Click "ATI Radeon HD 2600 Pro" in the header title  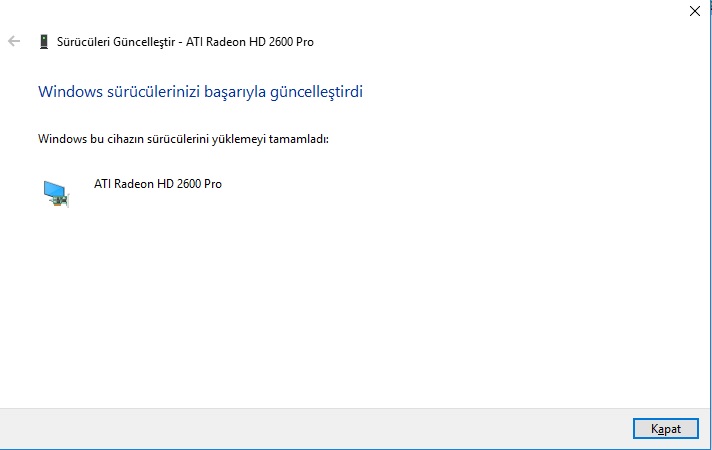[x=250, y=42]
